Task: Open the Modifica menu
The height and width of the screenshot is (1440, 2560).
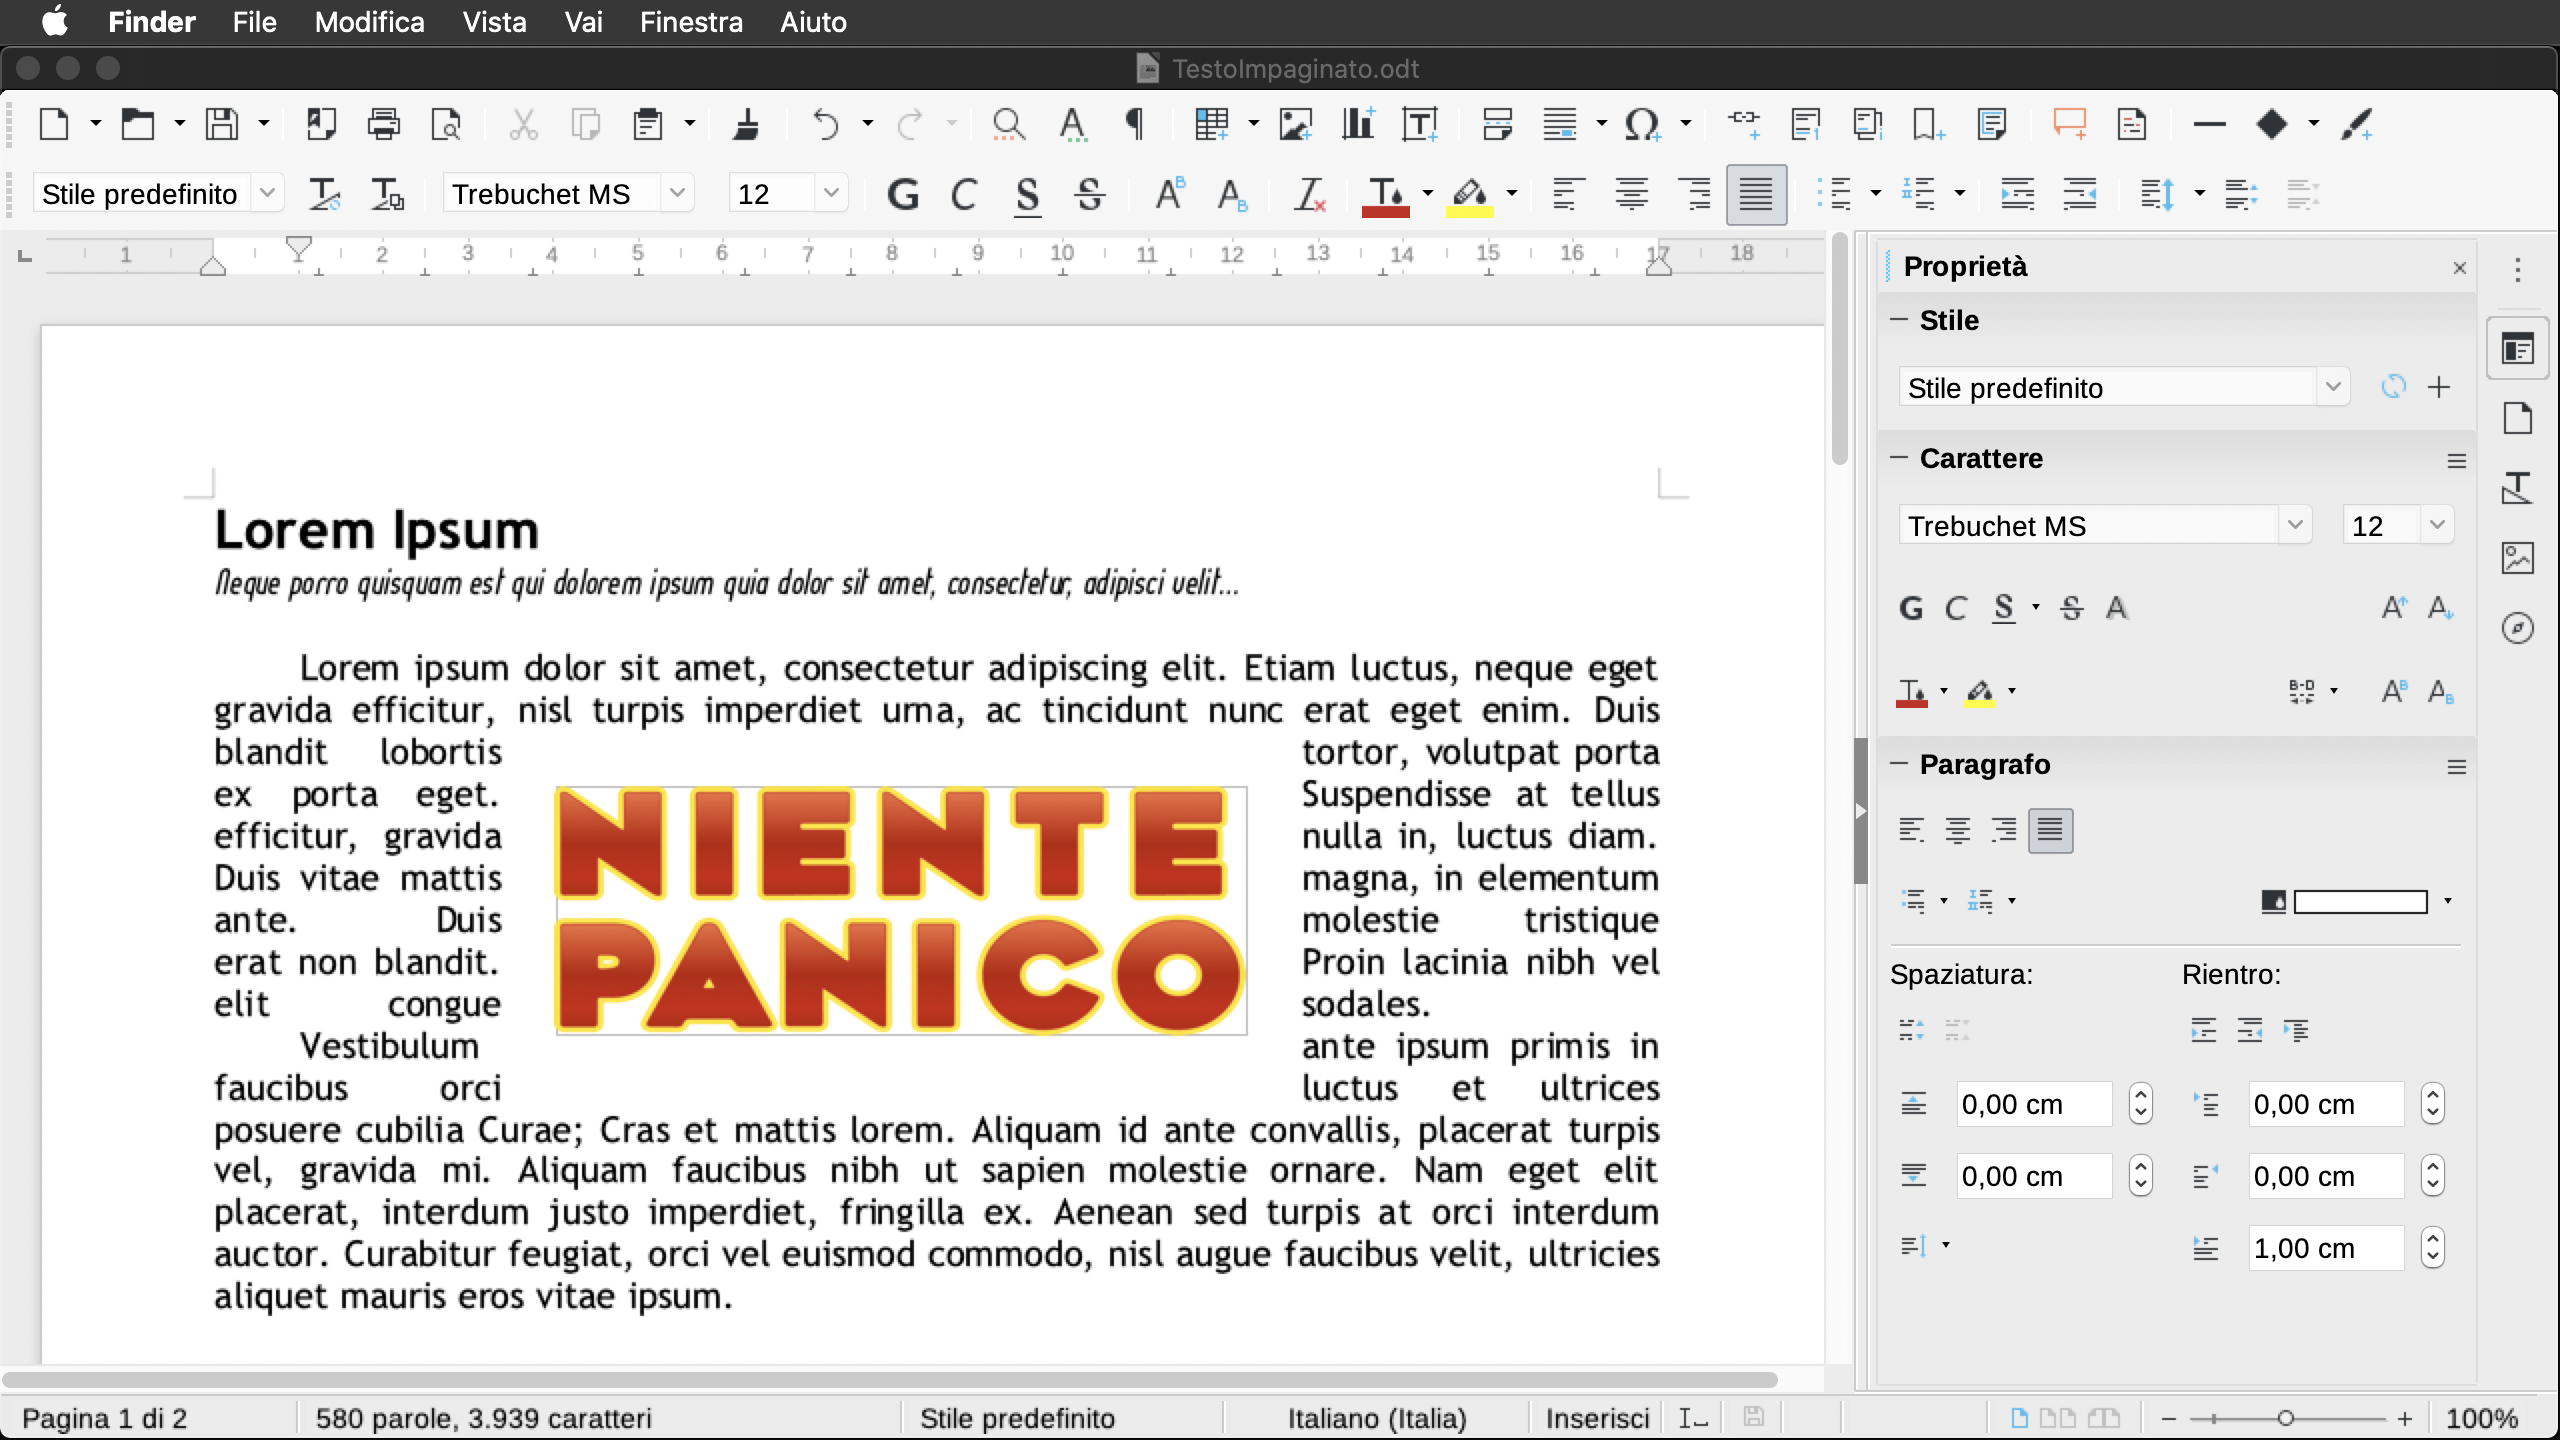Action: [x=369, y=22]
